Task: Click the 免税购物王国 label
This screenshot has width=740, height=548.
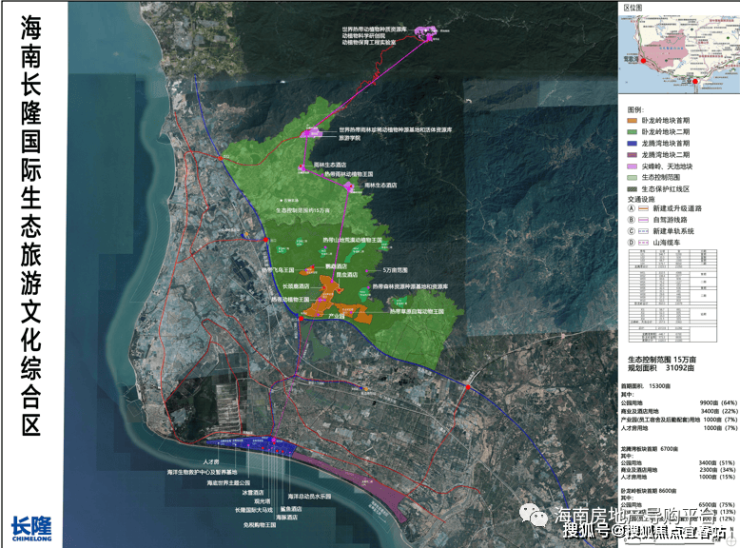Action: 260,524
